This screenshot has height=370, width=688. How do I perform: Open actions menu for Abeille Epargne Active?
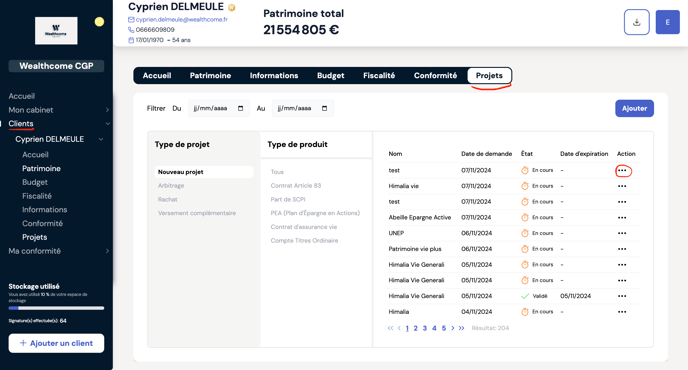coord(622,218)
